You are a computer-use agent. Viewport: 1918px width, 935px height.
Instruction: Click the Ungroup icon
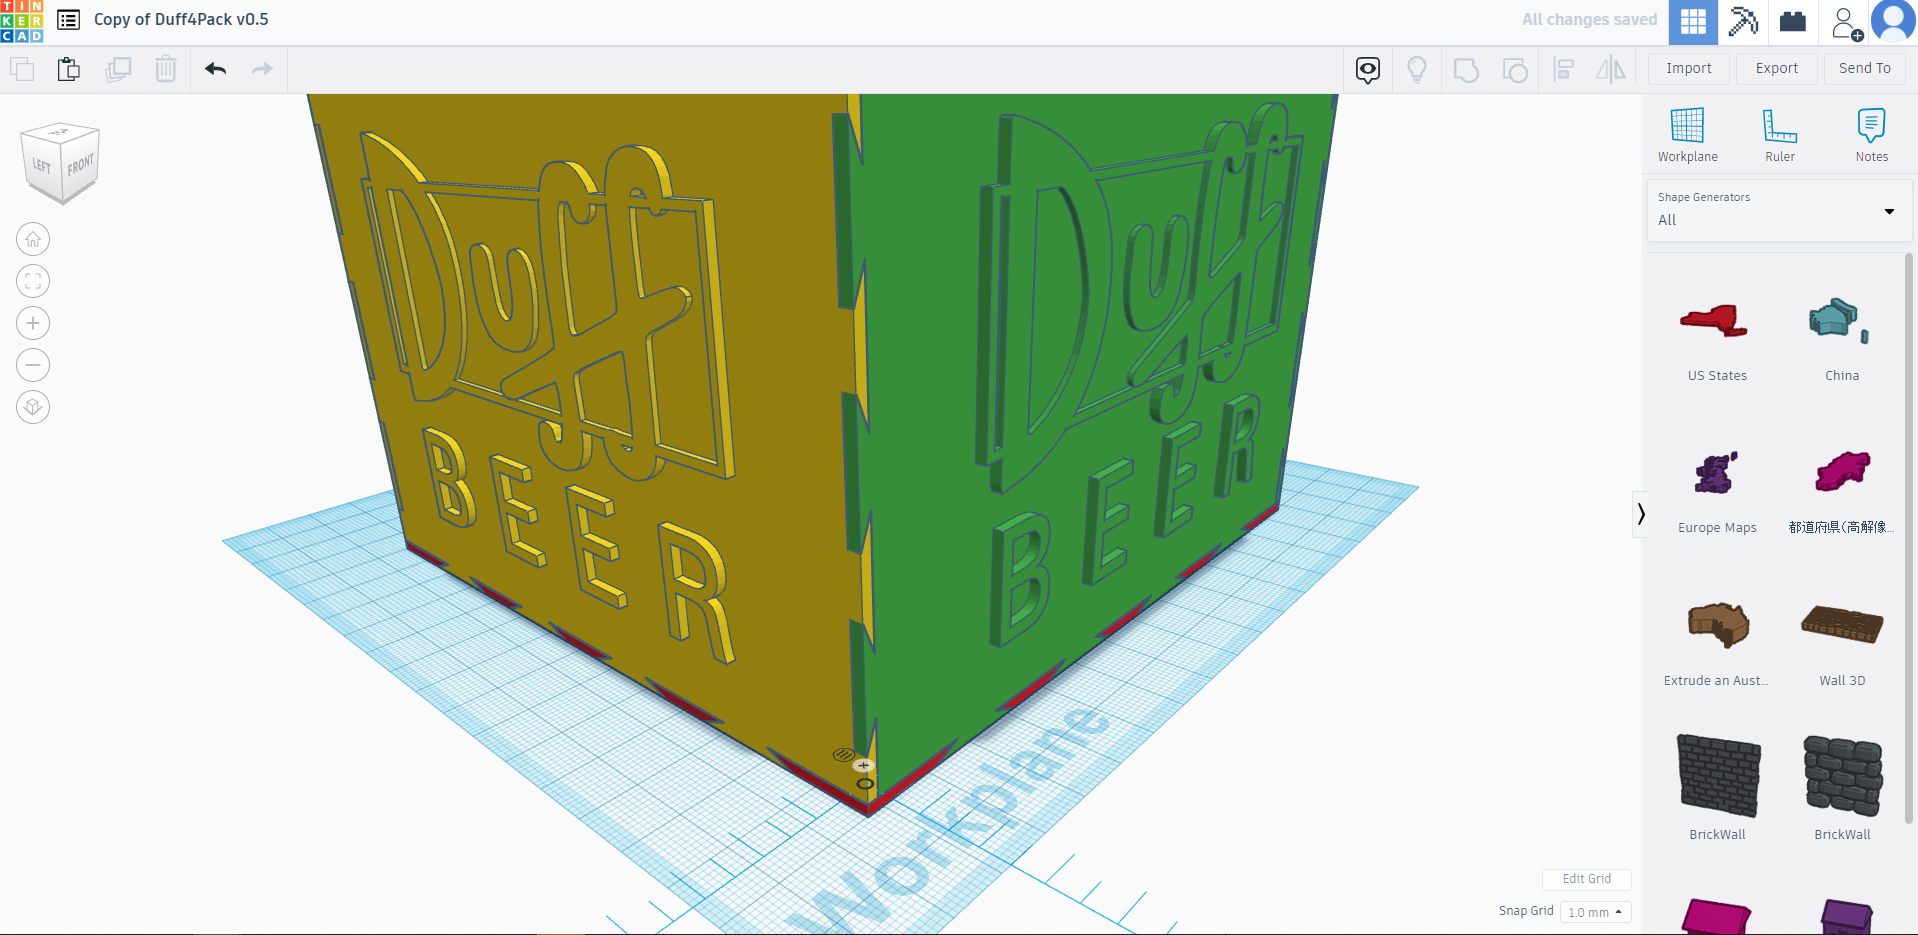[x=1514, y=69]
